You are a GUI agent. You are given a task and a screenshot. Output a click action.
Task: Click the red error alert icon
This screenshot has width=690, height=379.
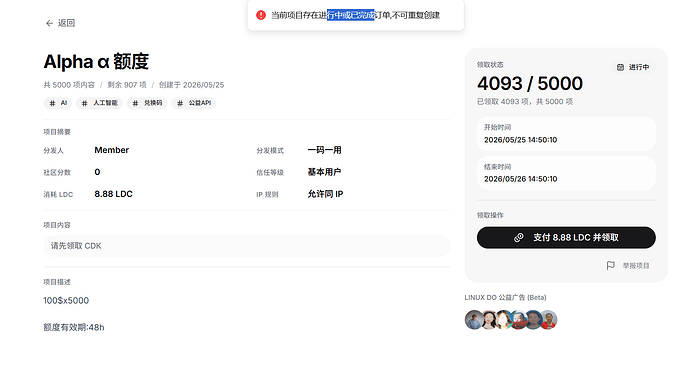(261, 15)
